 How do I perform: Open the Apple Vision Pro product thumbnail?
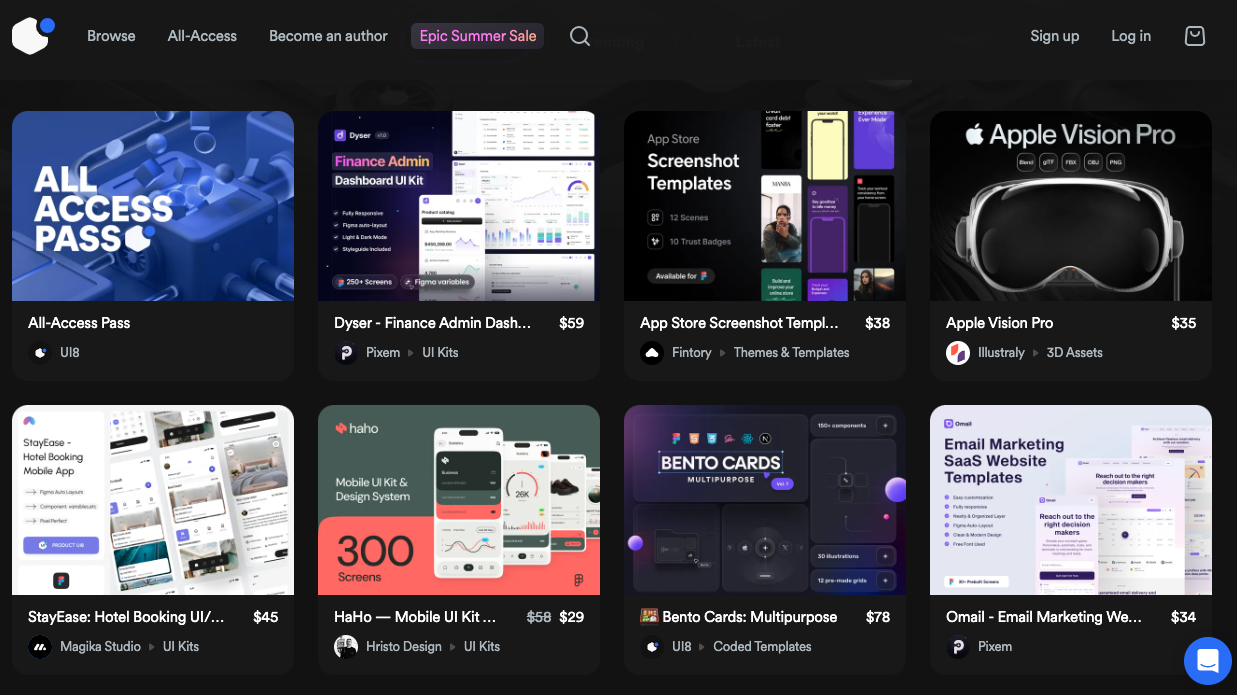coord(1070,205)
